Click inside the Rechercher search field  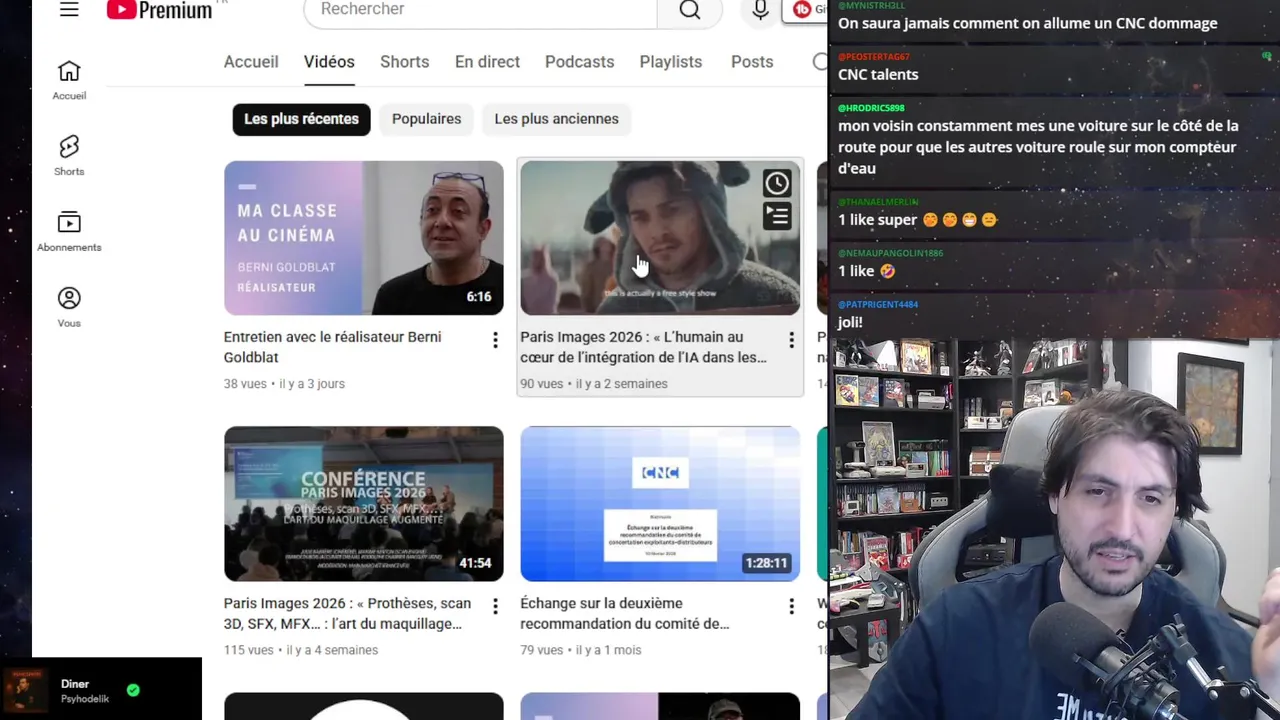(480, 10)
